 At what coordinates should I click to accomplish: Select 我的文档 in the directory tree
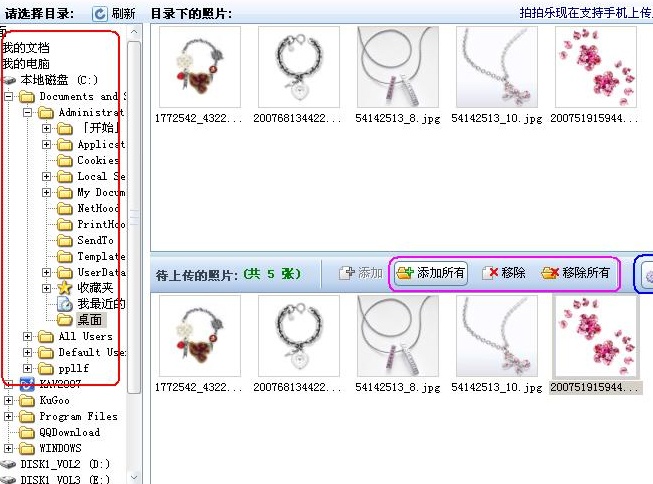click(x=24, y=48)
